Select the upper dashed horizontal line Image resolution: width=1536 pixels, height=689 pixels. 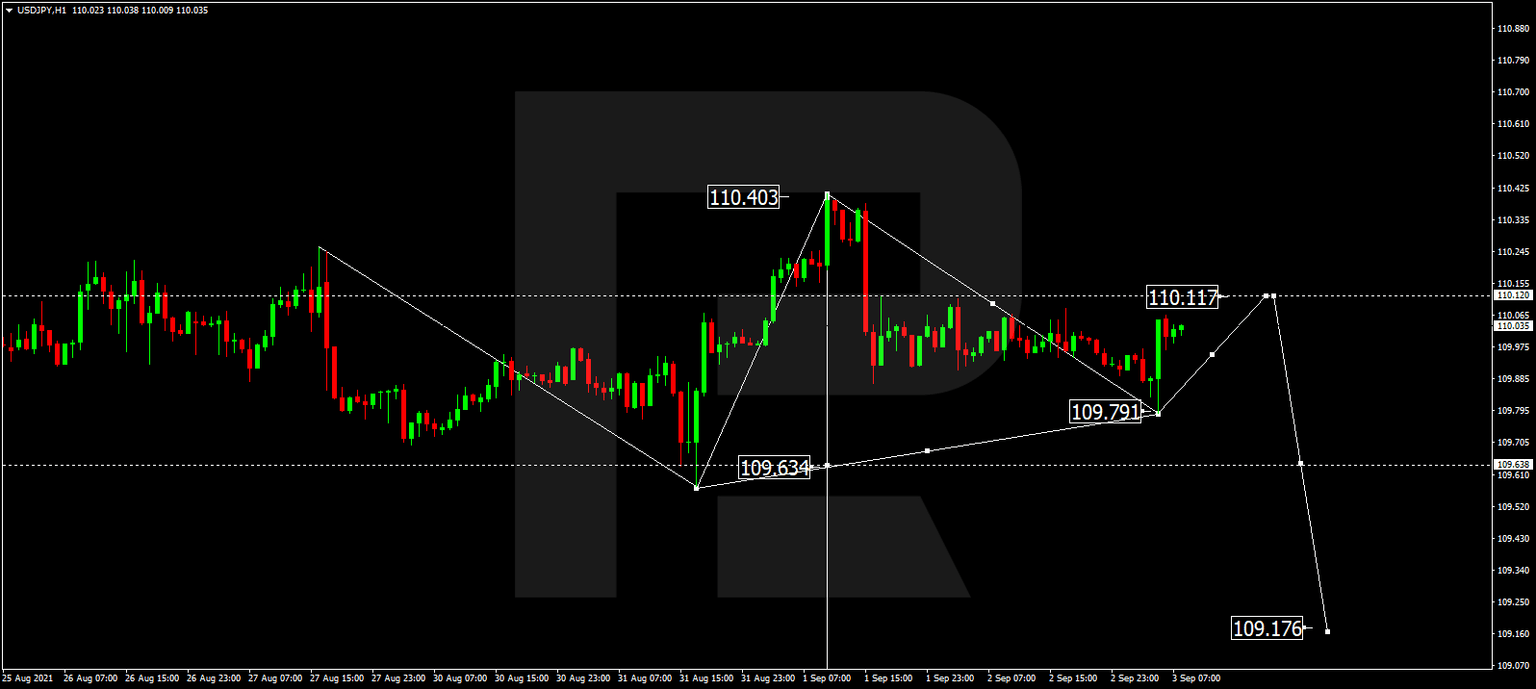(450, 294)
